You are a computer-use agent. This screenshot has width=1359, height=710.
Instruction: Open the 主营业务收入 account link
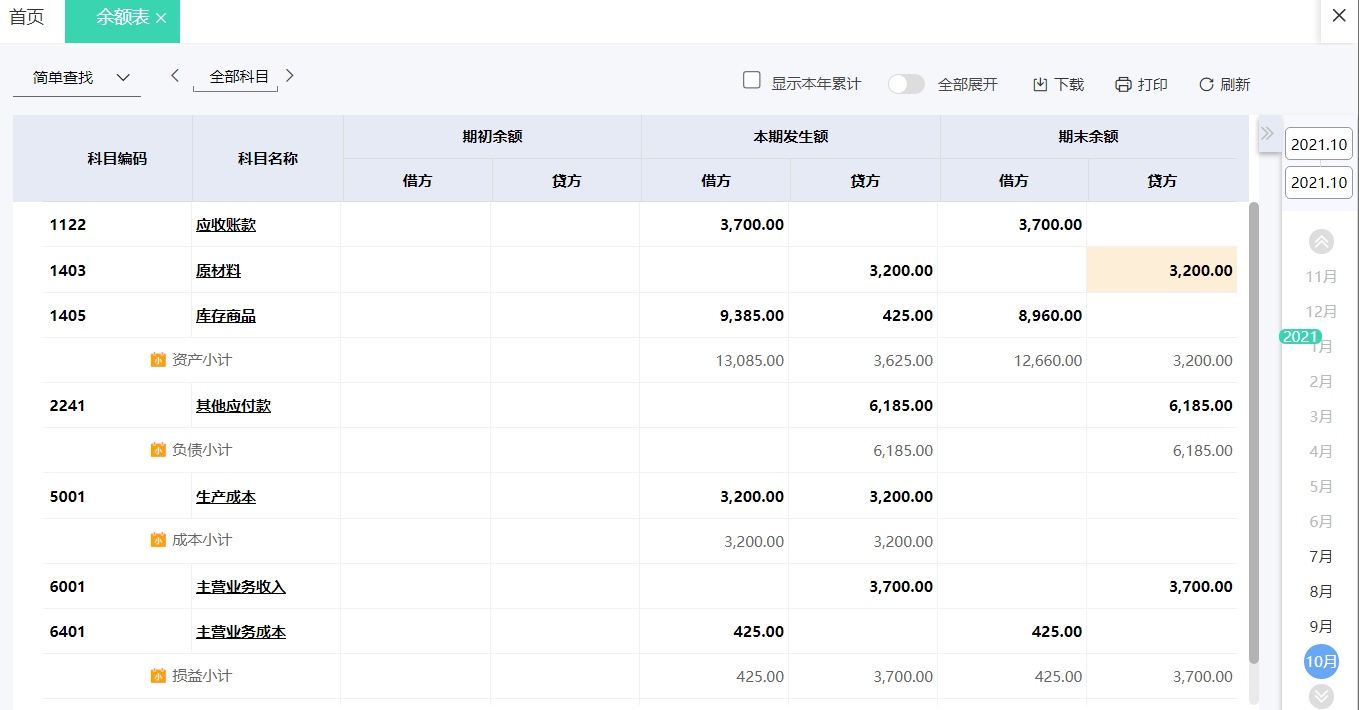click(241, 587)
